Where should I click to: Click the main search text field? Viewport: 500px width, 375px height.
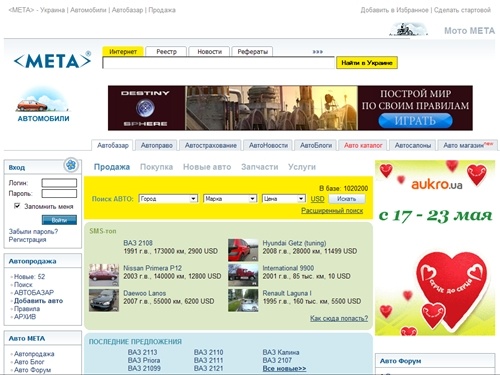pyautogui.click(x=218, y=63)
